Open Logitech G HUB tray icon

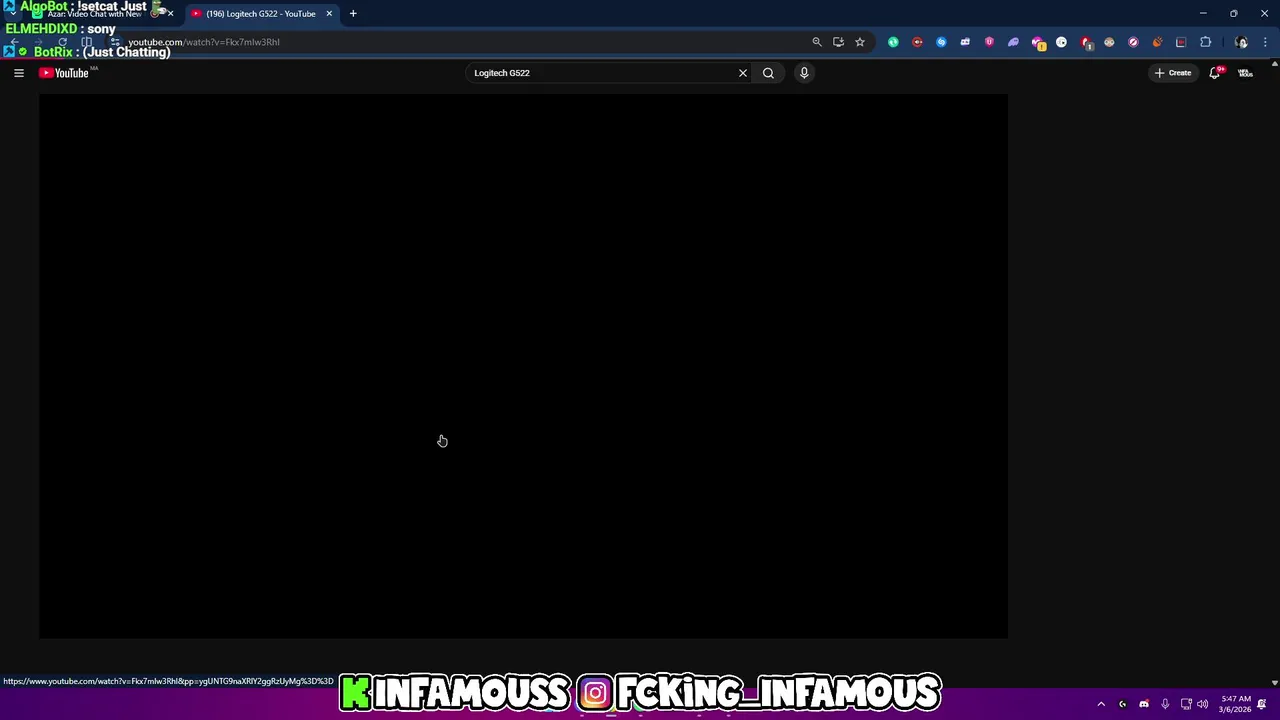pyautogui.click(x=1122, y=704)
